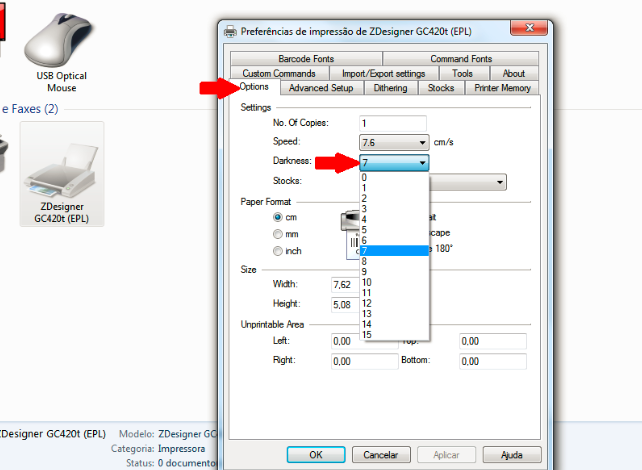
Task: Open the Custom Commands tab
Action: pos(279,73)
